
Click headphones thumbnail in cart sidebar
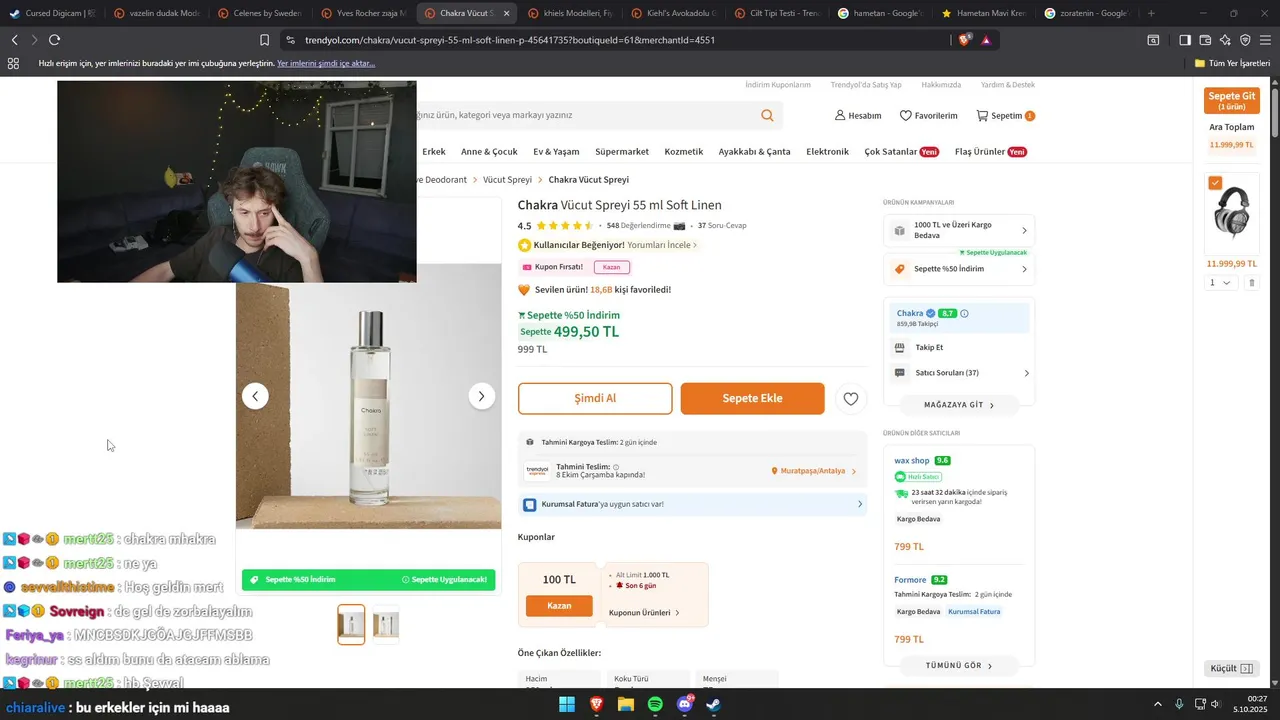pyautogui.click(x=1232, y=212)
